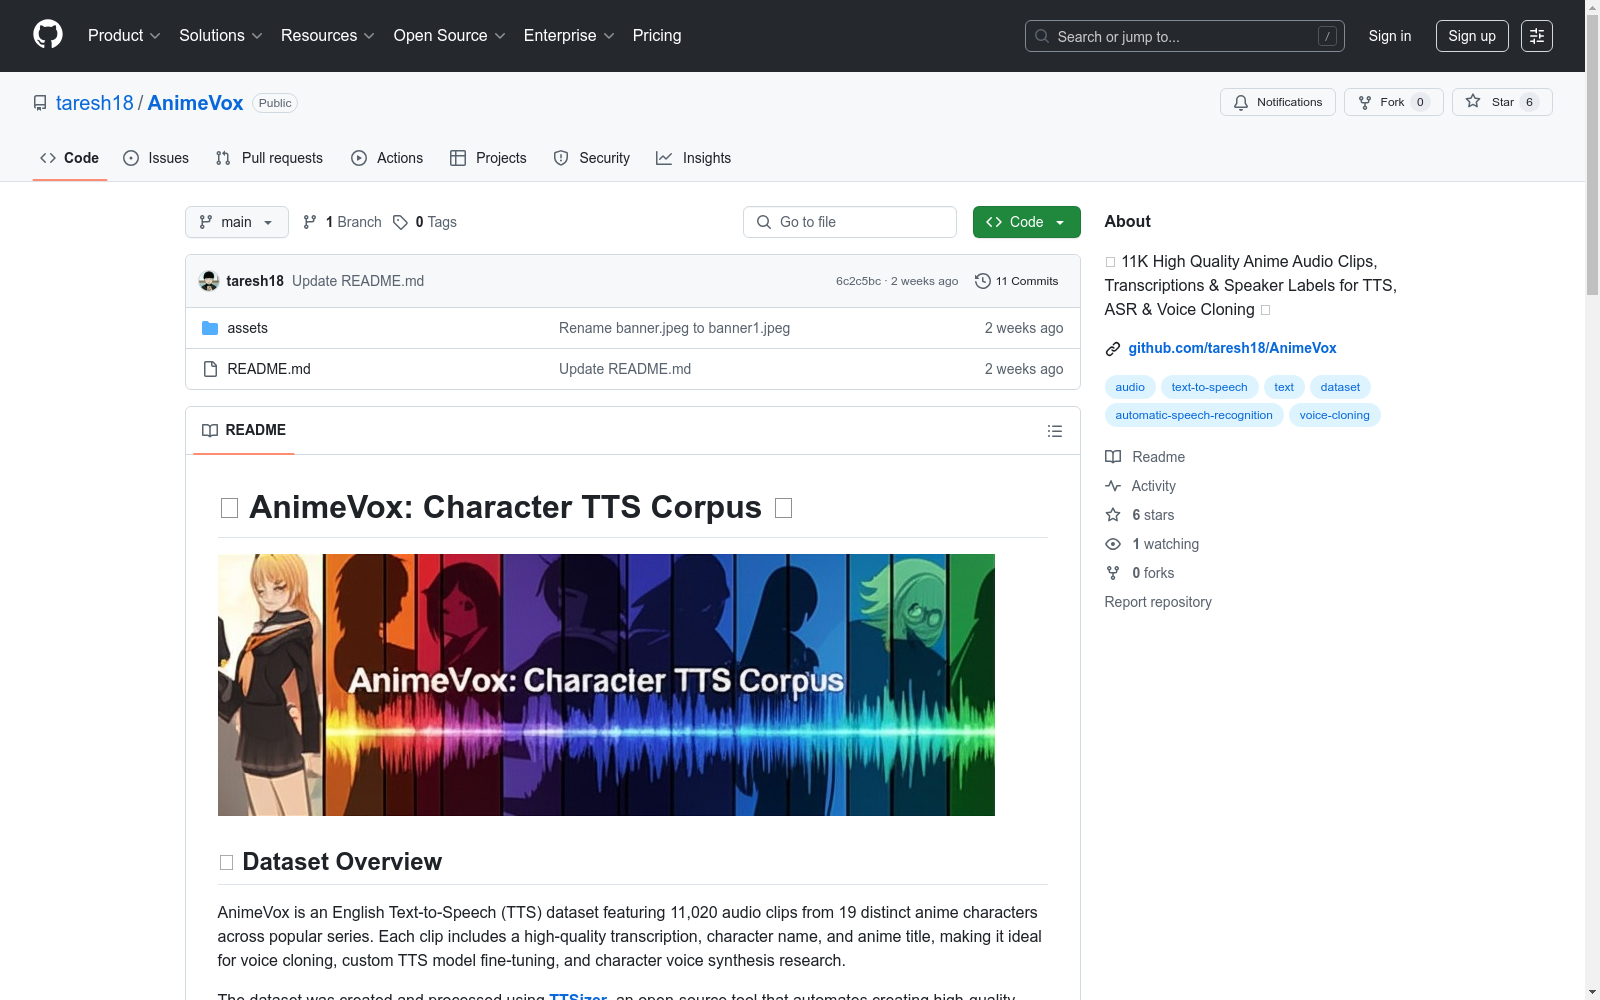The width and height of the screenshot is (1600, 1000).
Task: Open the assets folder name
Action: pos(247,328)
